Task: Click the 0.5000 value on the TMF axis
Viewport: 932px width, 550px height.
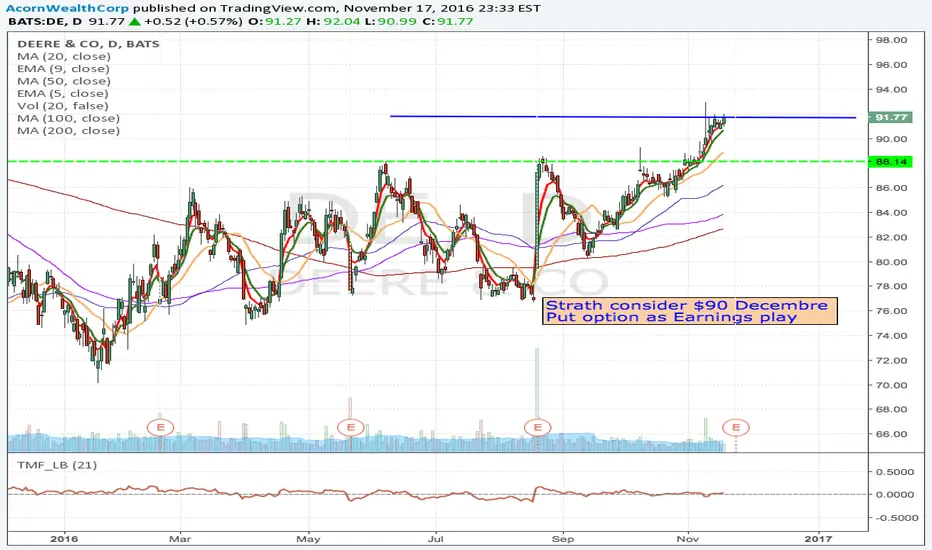Action: click(895, 472)
